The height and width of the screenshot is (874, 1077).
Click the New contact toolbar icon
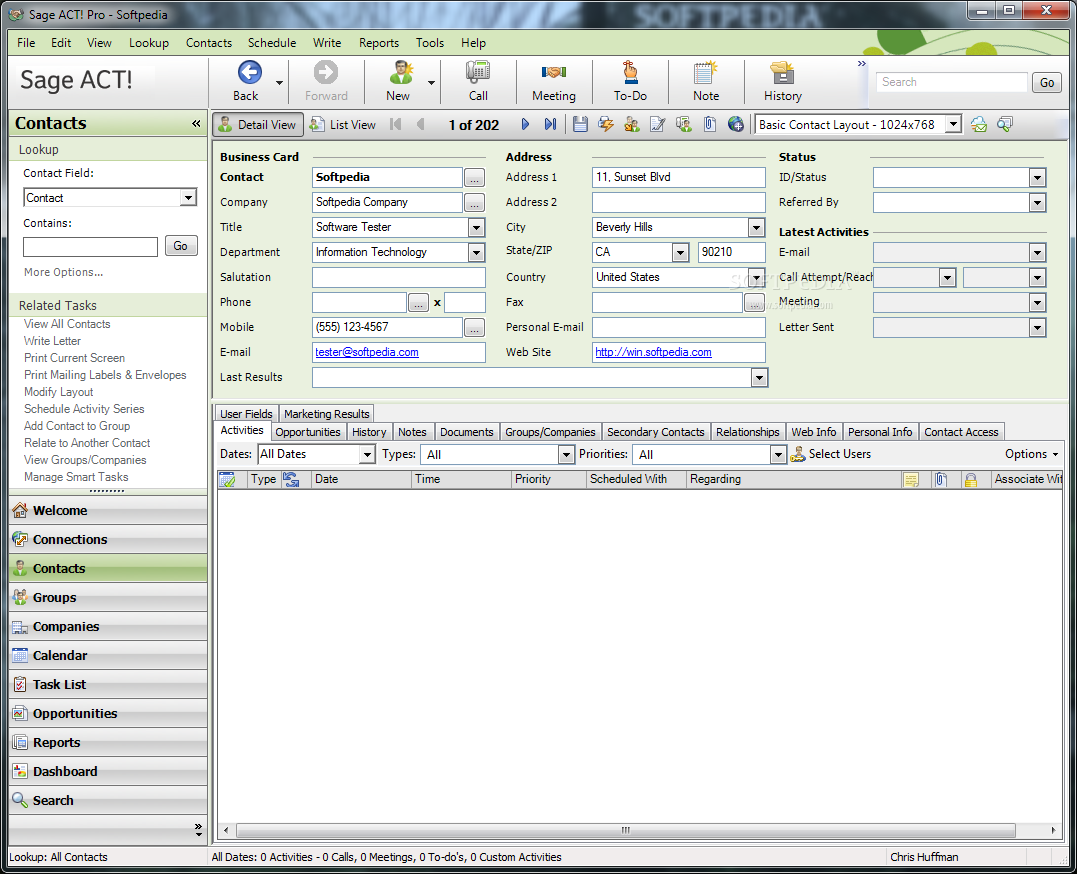[399, 73]
